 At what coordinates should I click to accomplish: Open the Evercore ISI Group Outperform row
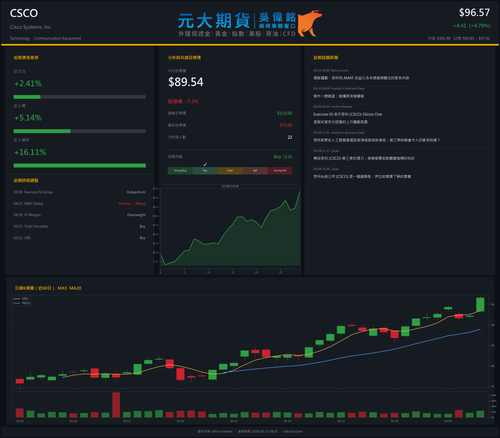click(79, 192)
